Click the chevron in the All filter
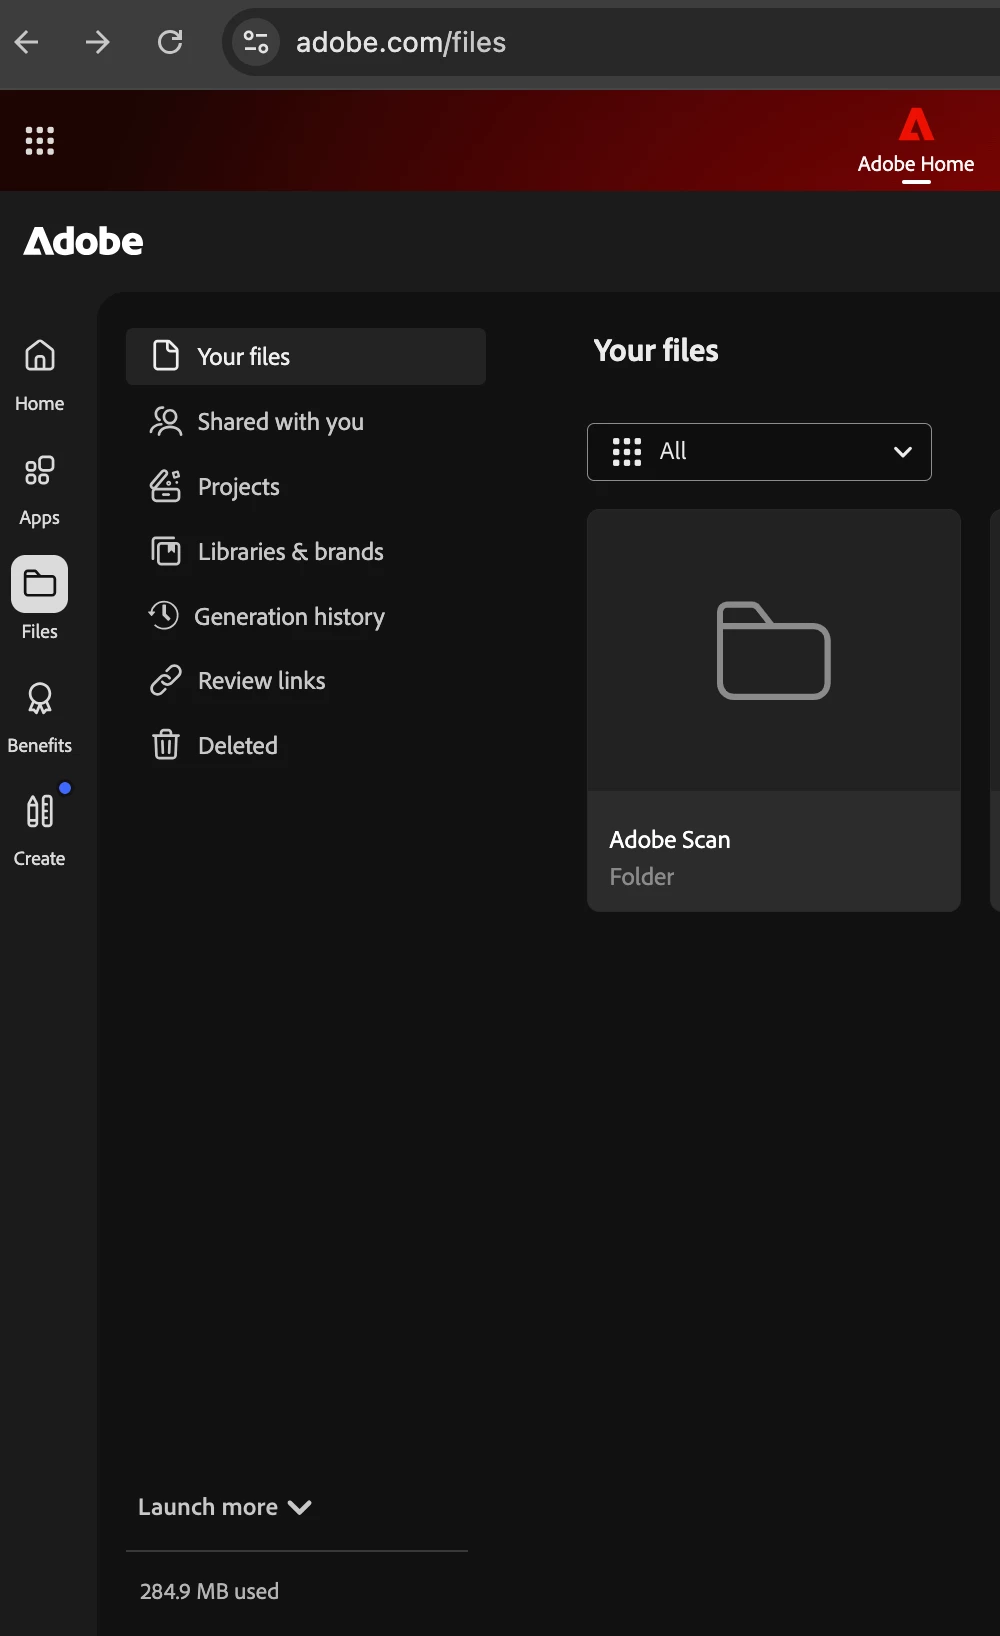 point(902,452)
